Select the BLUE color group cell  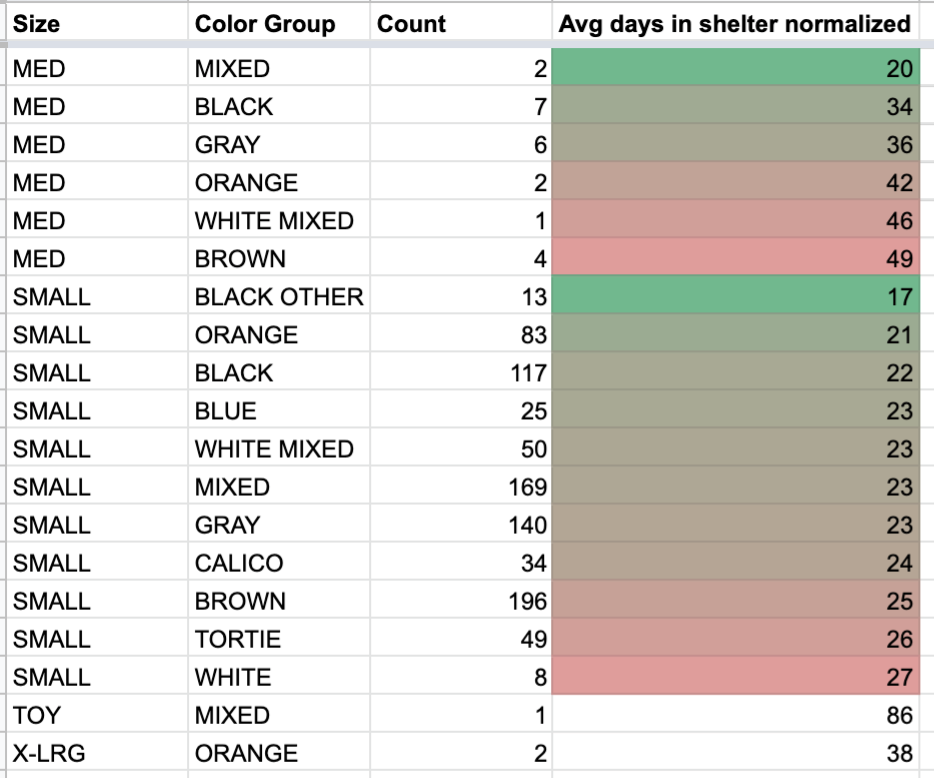279,411
